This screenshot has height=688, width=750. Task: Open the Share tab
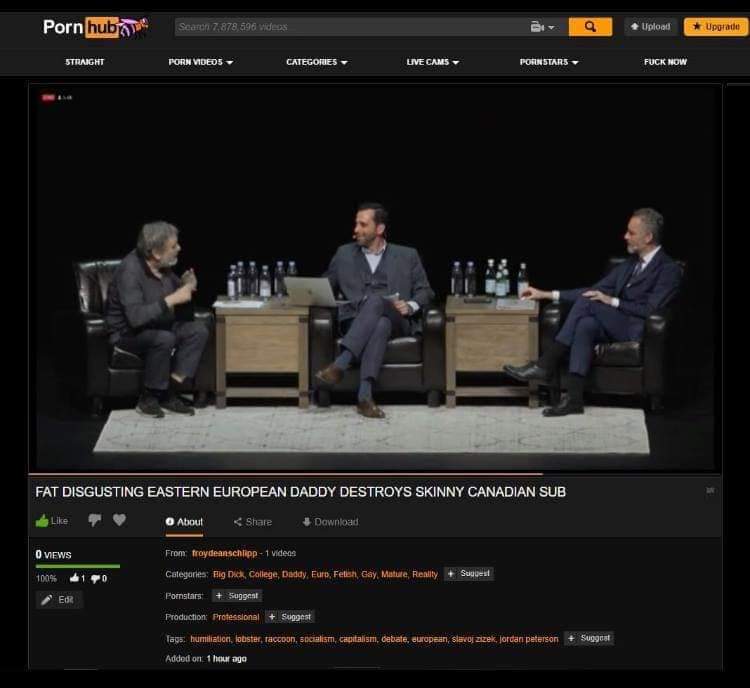coord(253,522)
